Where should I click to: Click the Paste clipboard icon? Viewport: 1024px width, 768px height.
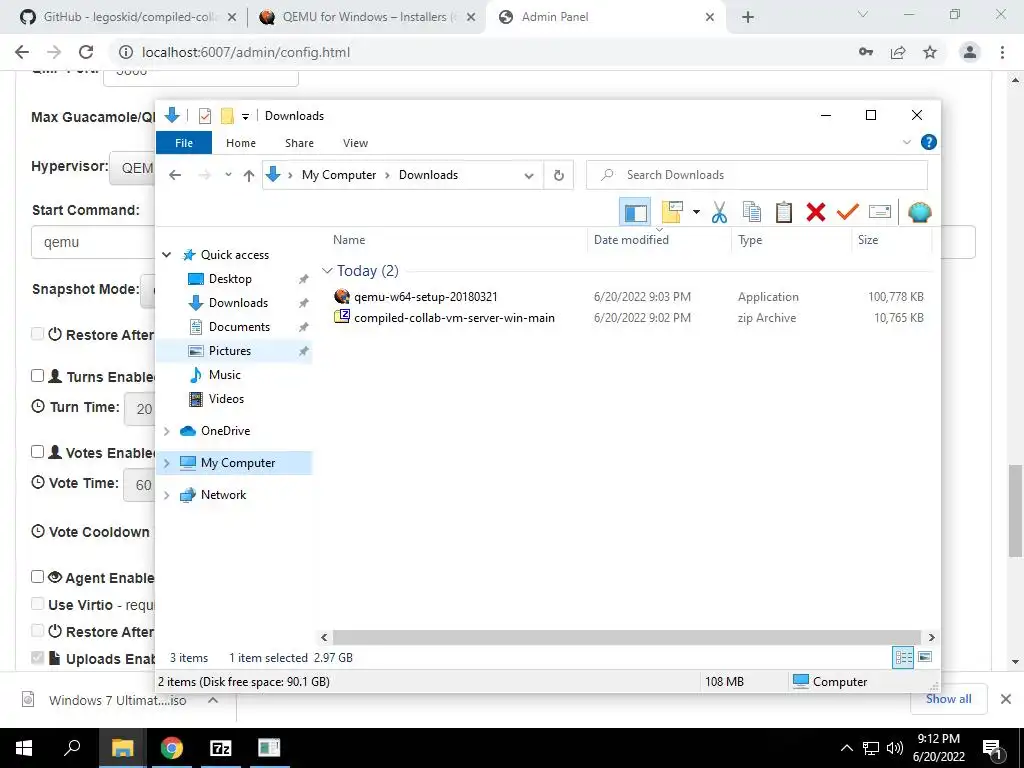pyautogui.click(x=784, y=212)
